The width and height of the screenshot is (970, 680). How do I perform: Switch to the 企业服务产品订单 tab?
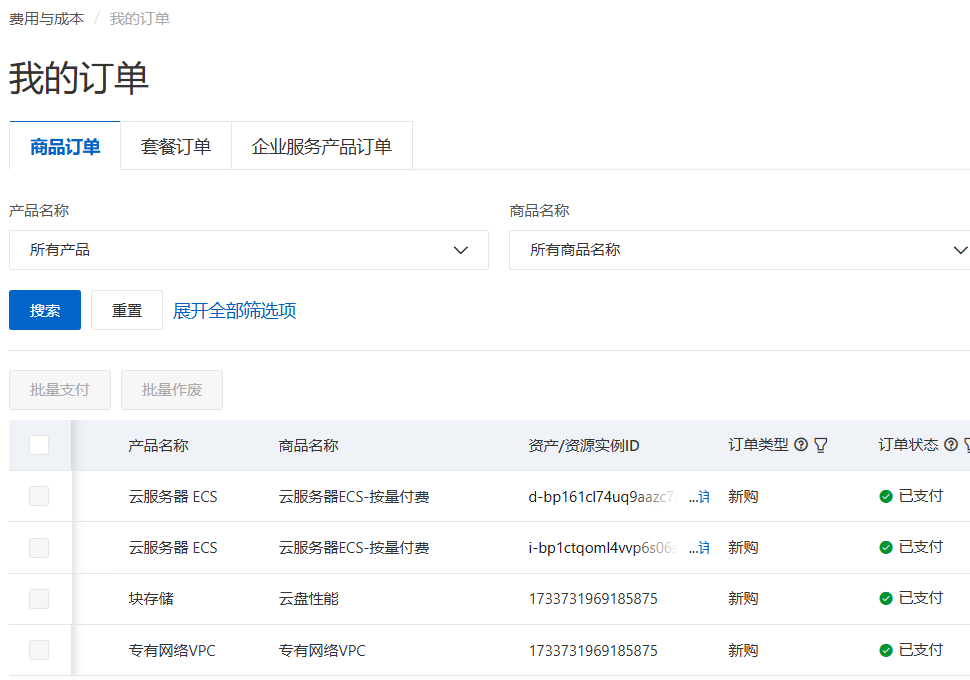(x=322, y=147)
